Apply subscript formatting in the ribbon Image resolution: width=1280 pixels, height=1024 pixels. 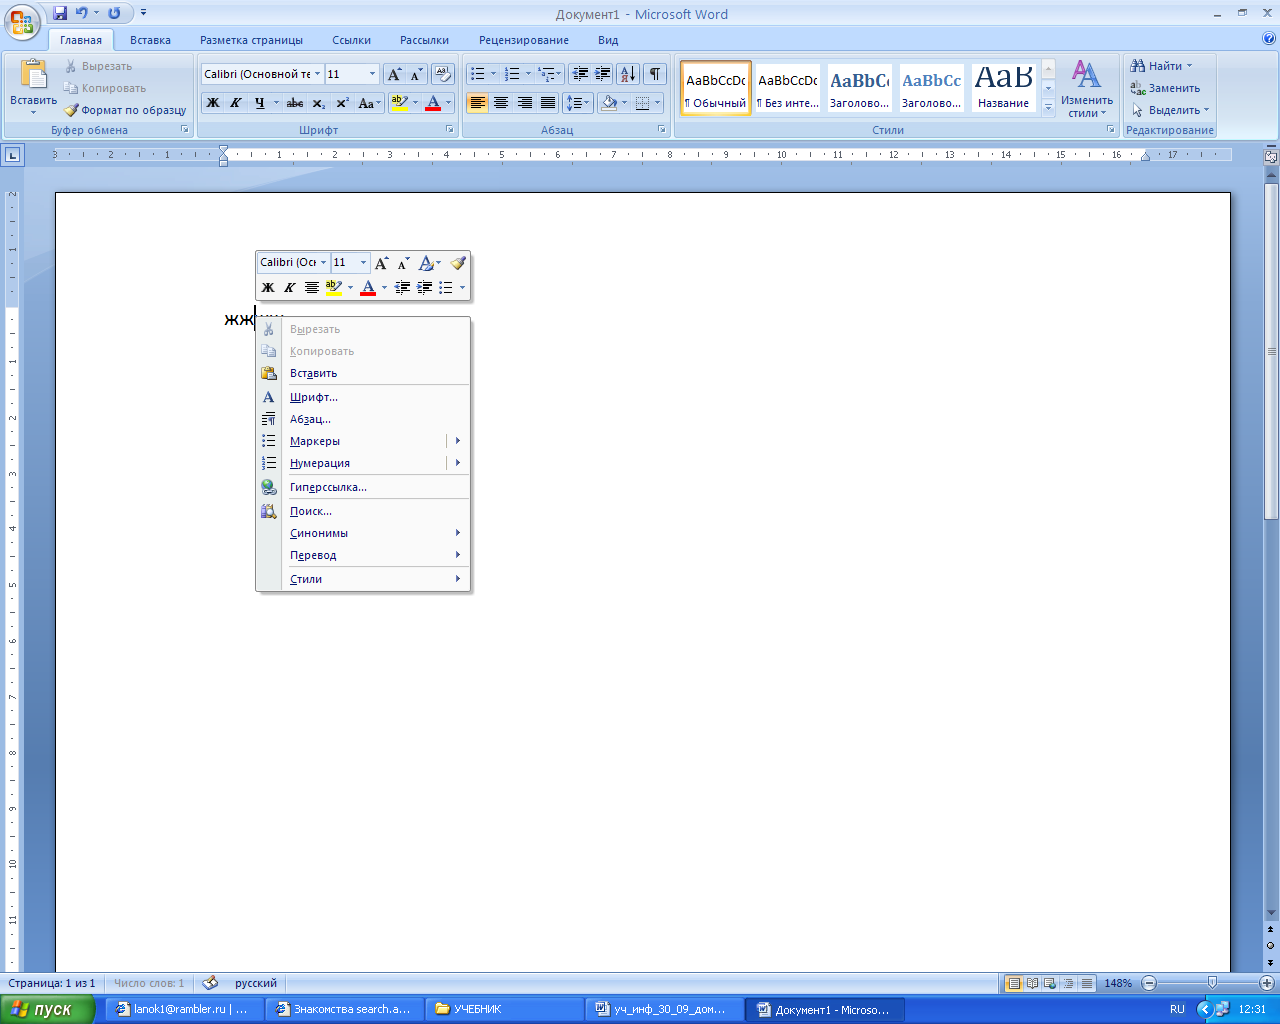(318, 103)
